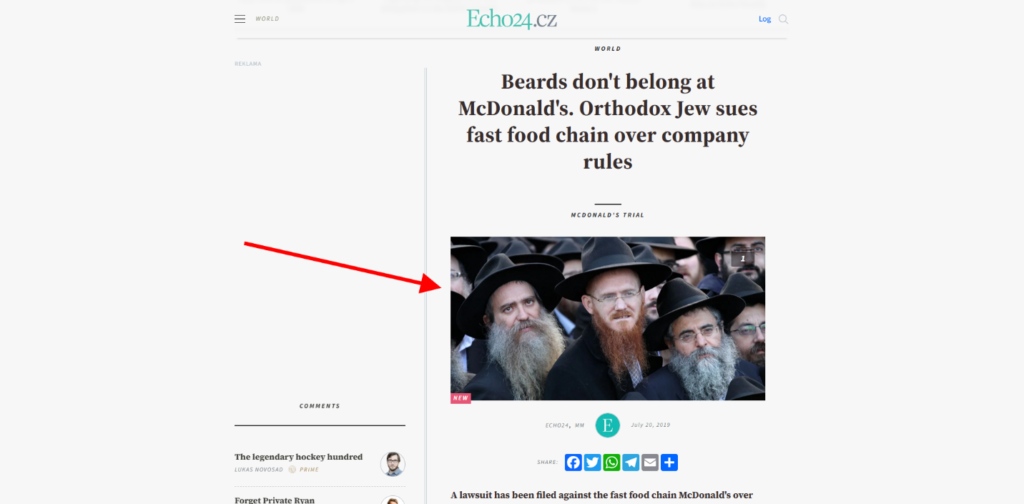Open the hamburger menu icon
Image resolution: width=1024 pixels, height=504 pixels.
click(240, 19)
